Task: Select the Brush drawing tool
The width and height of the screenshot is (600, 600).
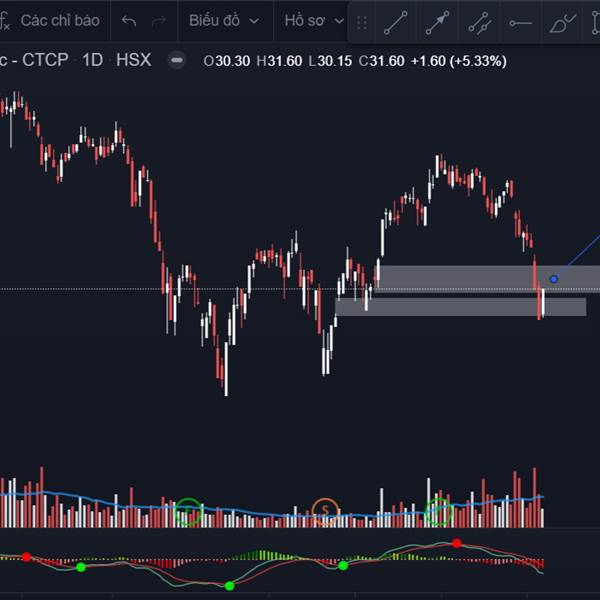Action: click(x=562, y=23)
